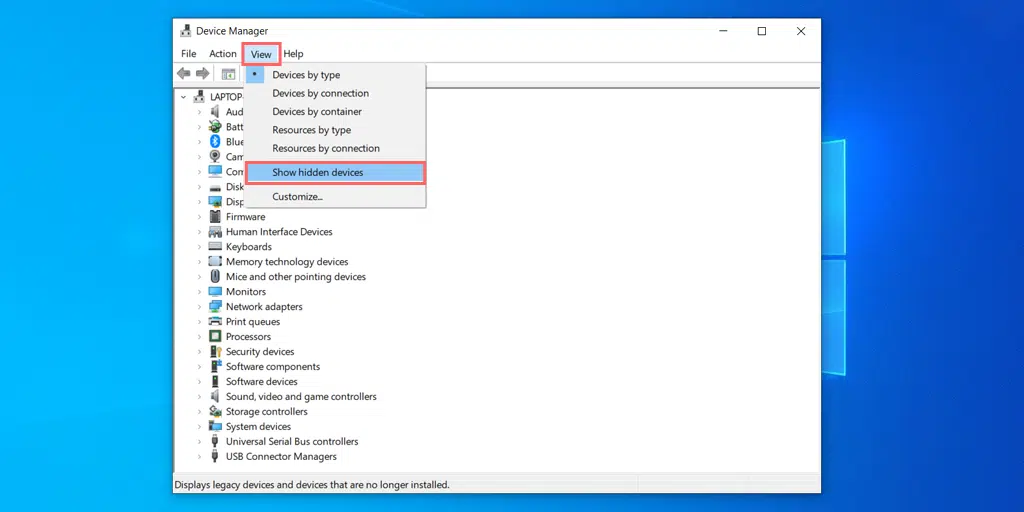Image resolution: width=1024 pixels, height=512 pixels.
Task: Click the Human Interface Devices icon
Action: pyautogui.click(x=215, y=231)
